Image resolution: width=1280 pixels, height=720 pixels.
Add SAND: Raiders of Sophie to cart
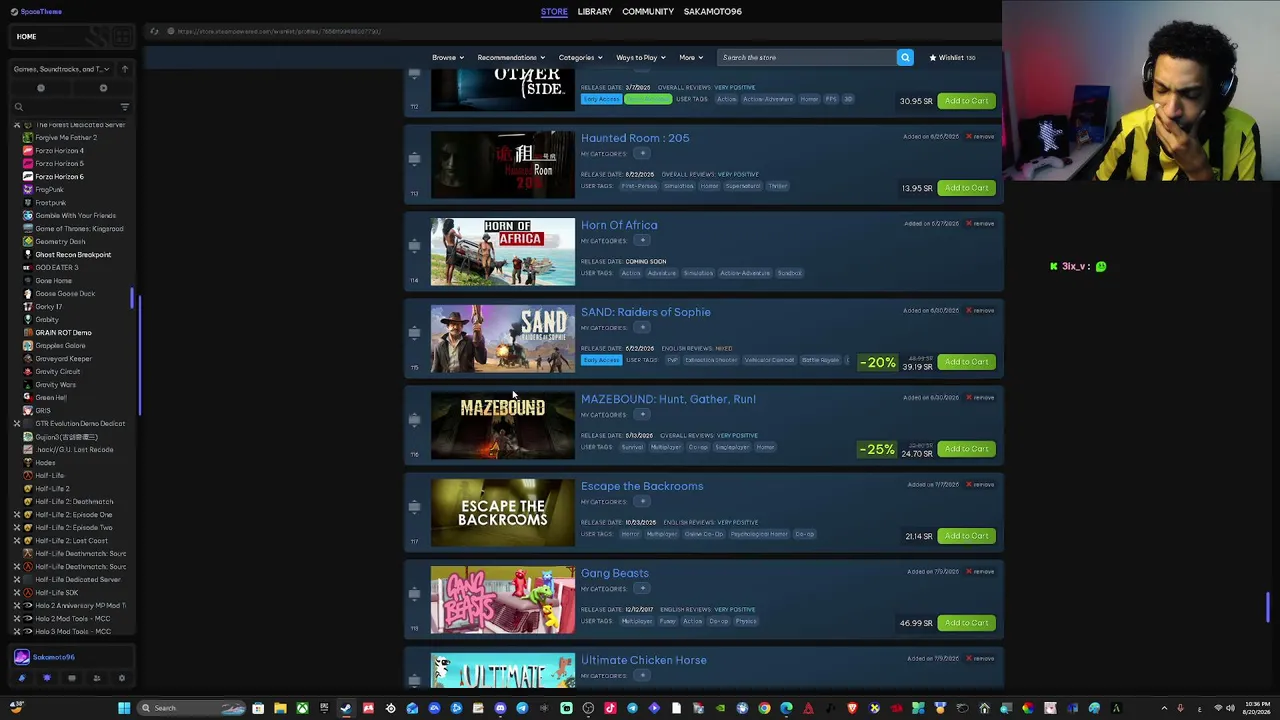coord(966,362)
